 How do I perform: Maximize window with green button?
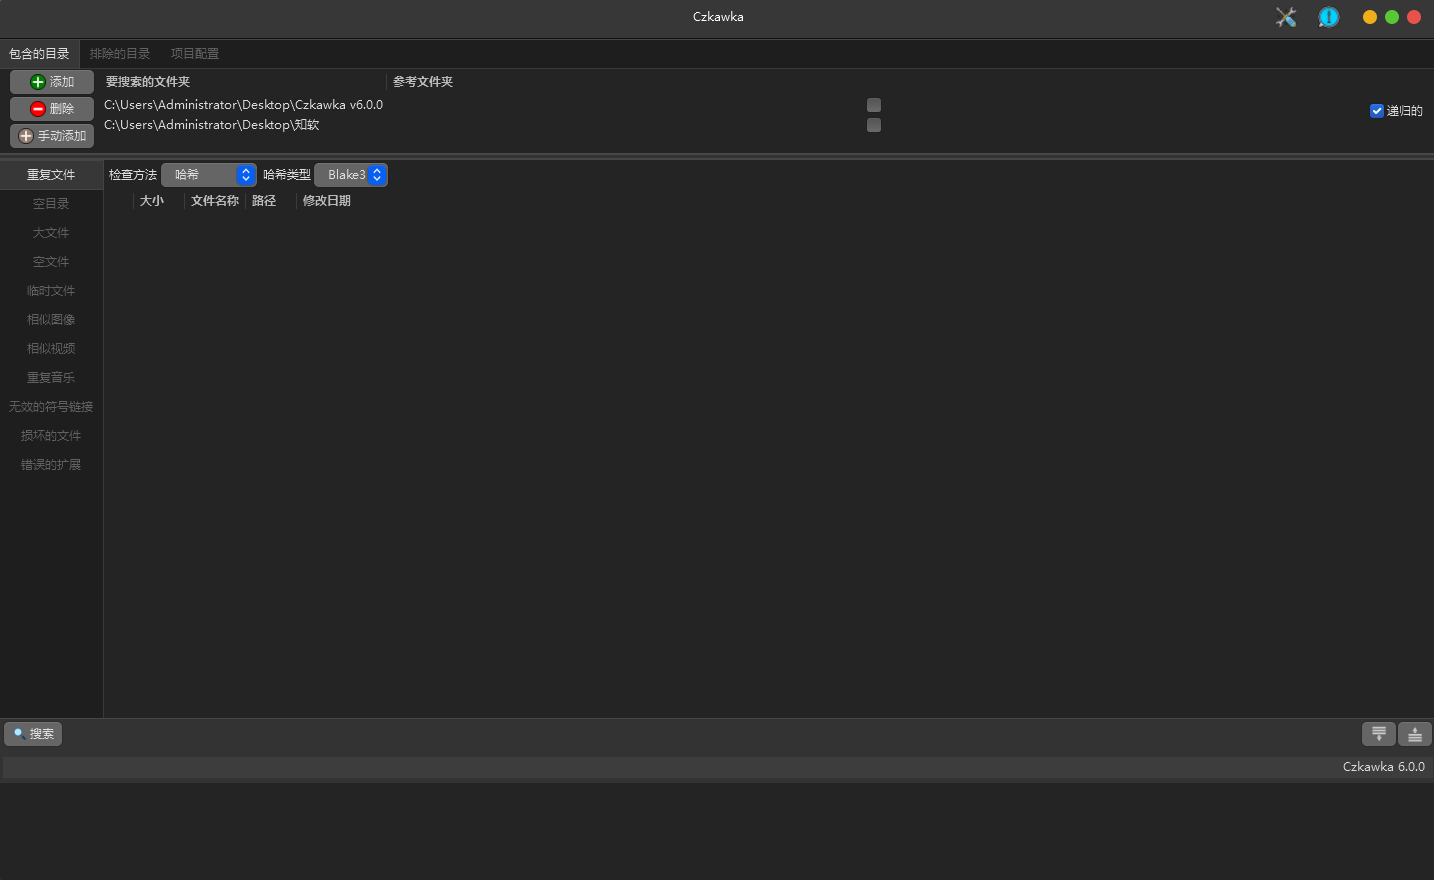pos(1392,17)
